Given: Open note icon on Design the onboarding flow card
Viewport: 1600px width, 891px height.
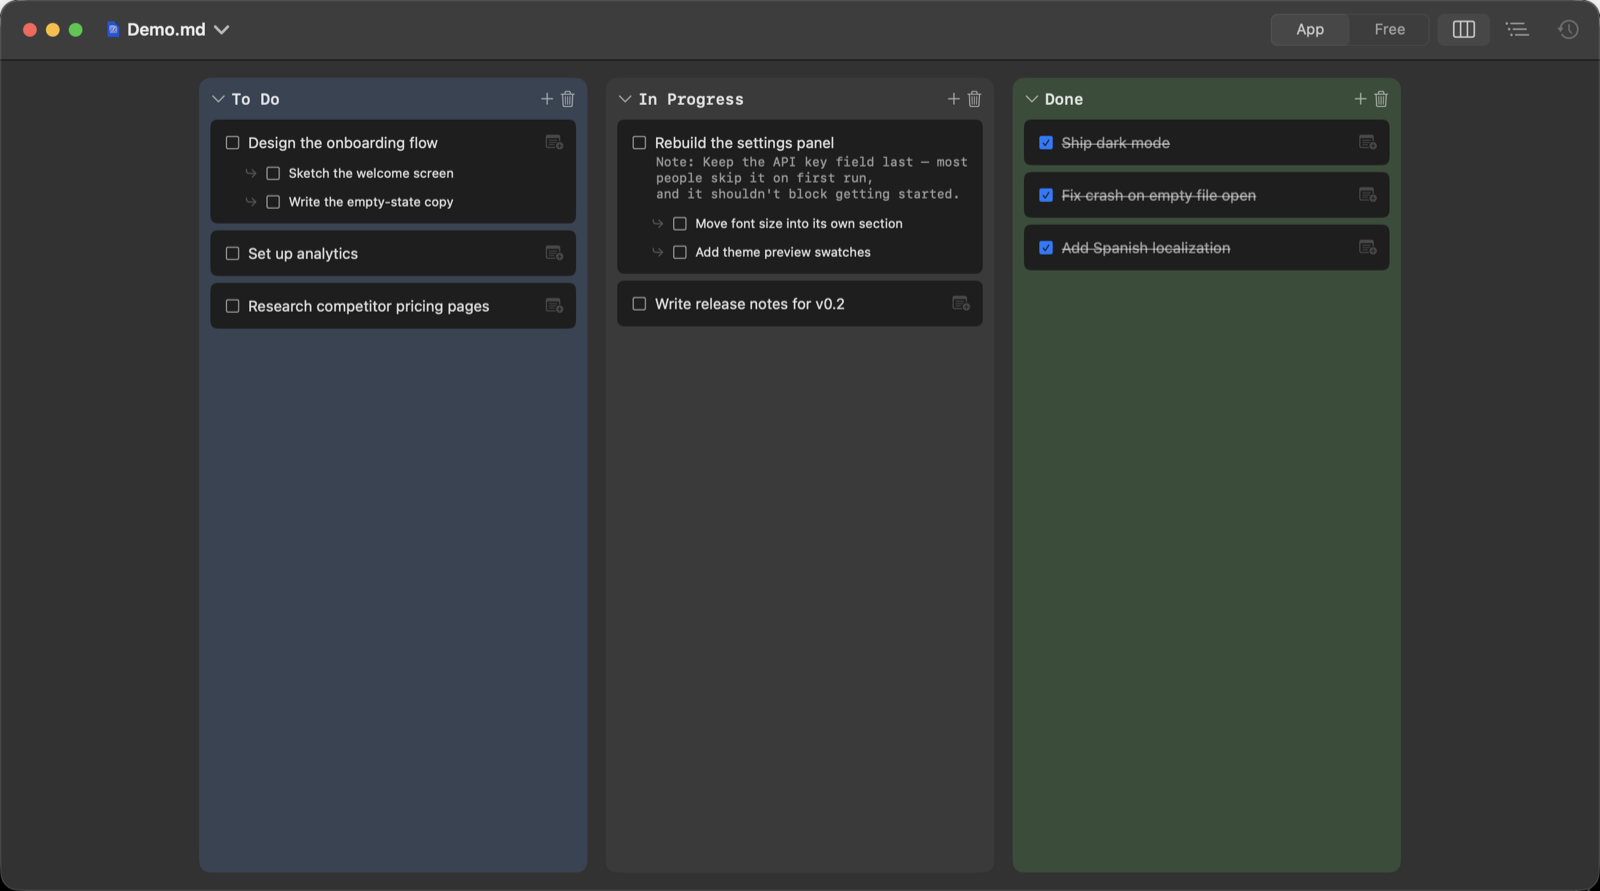Looking at the screenshot, I should 554,143.
